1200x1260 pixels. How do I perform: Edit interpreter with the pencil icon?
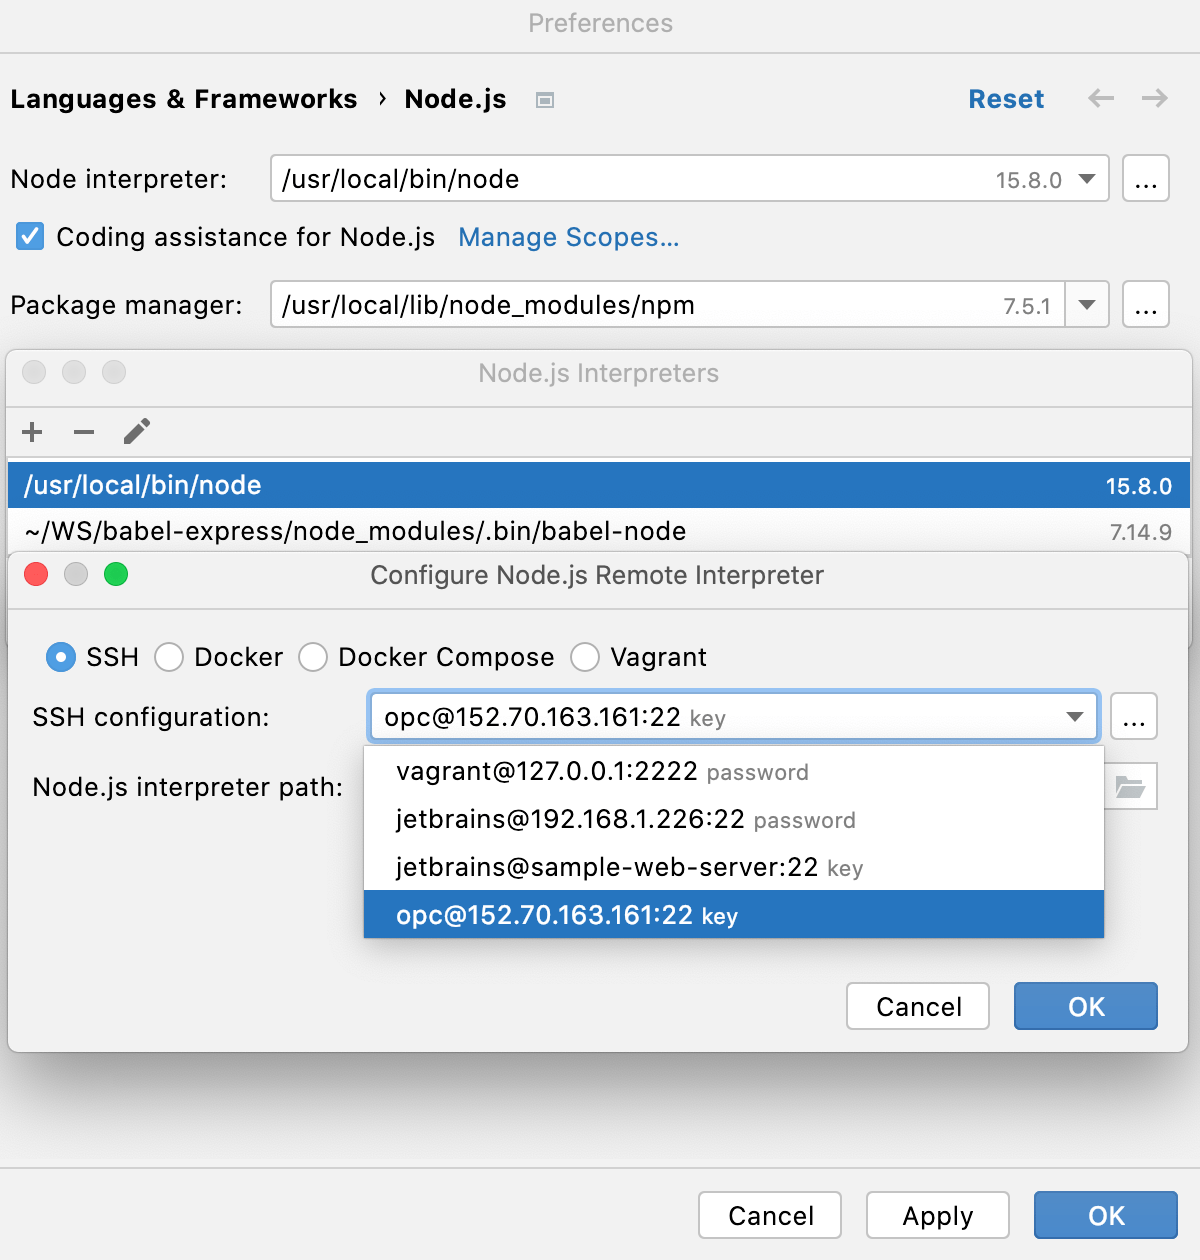[136, 432]
